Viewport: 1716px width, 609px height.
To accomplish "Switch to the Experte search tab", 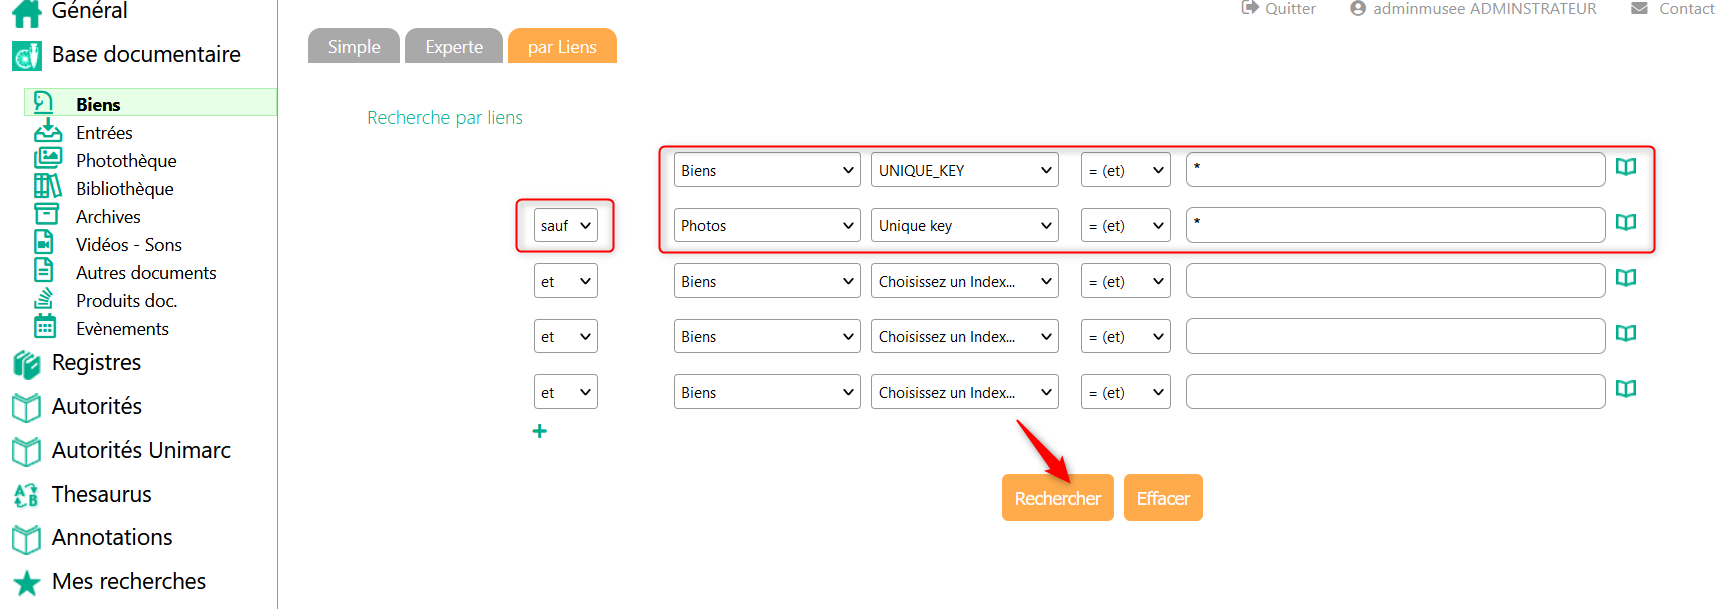I will pos(454,47).
